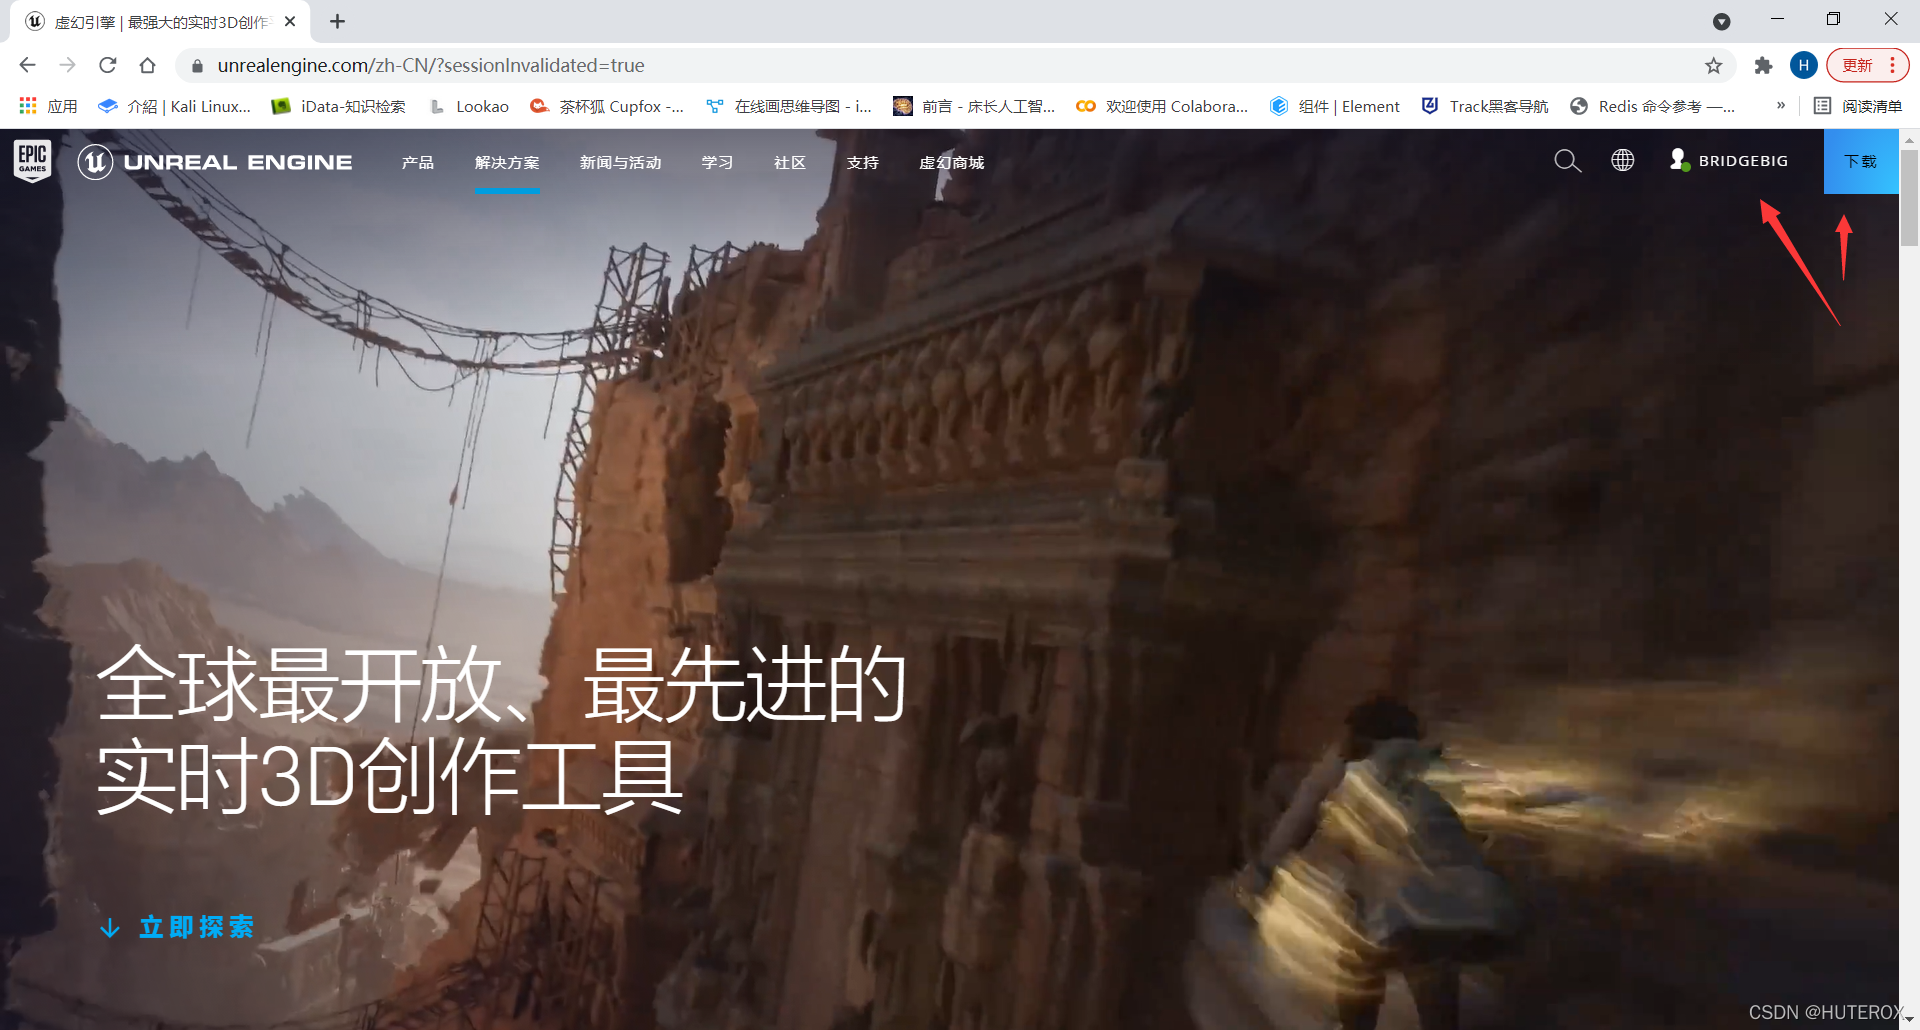Click the Chrome profile avatar H
The height and width of the screenshot is (1030, 1920).
tap(1804, 65)
